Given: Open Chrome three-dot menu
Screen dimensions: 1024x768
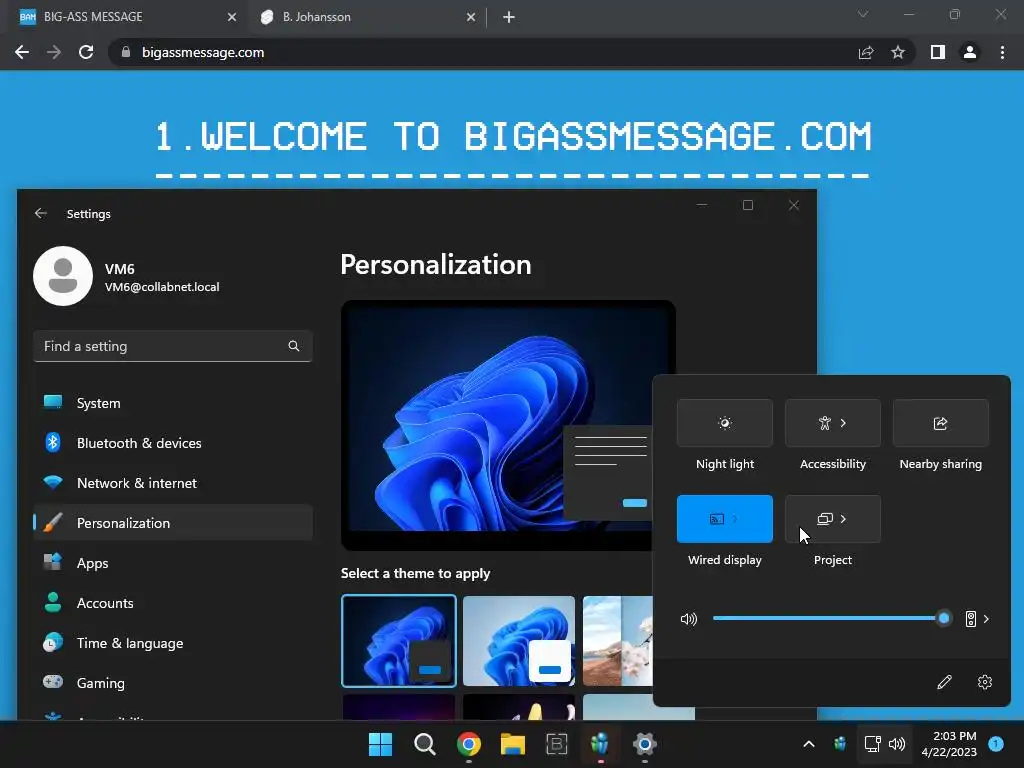Looking at the screenshot, I should (x=1002, y=52).
